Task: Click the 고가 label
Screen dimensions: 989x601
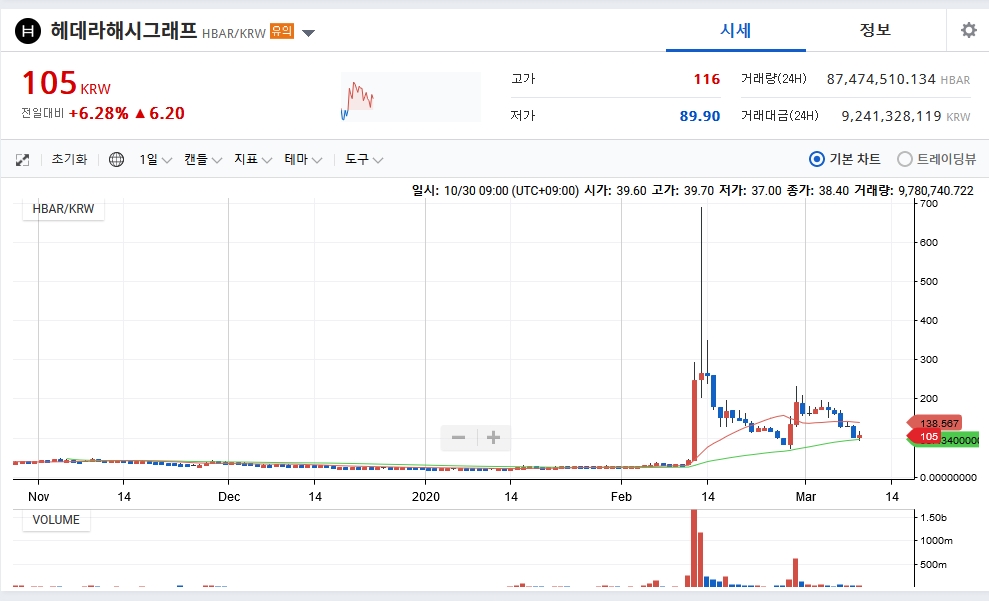Action: tap(523, 79)
